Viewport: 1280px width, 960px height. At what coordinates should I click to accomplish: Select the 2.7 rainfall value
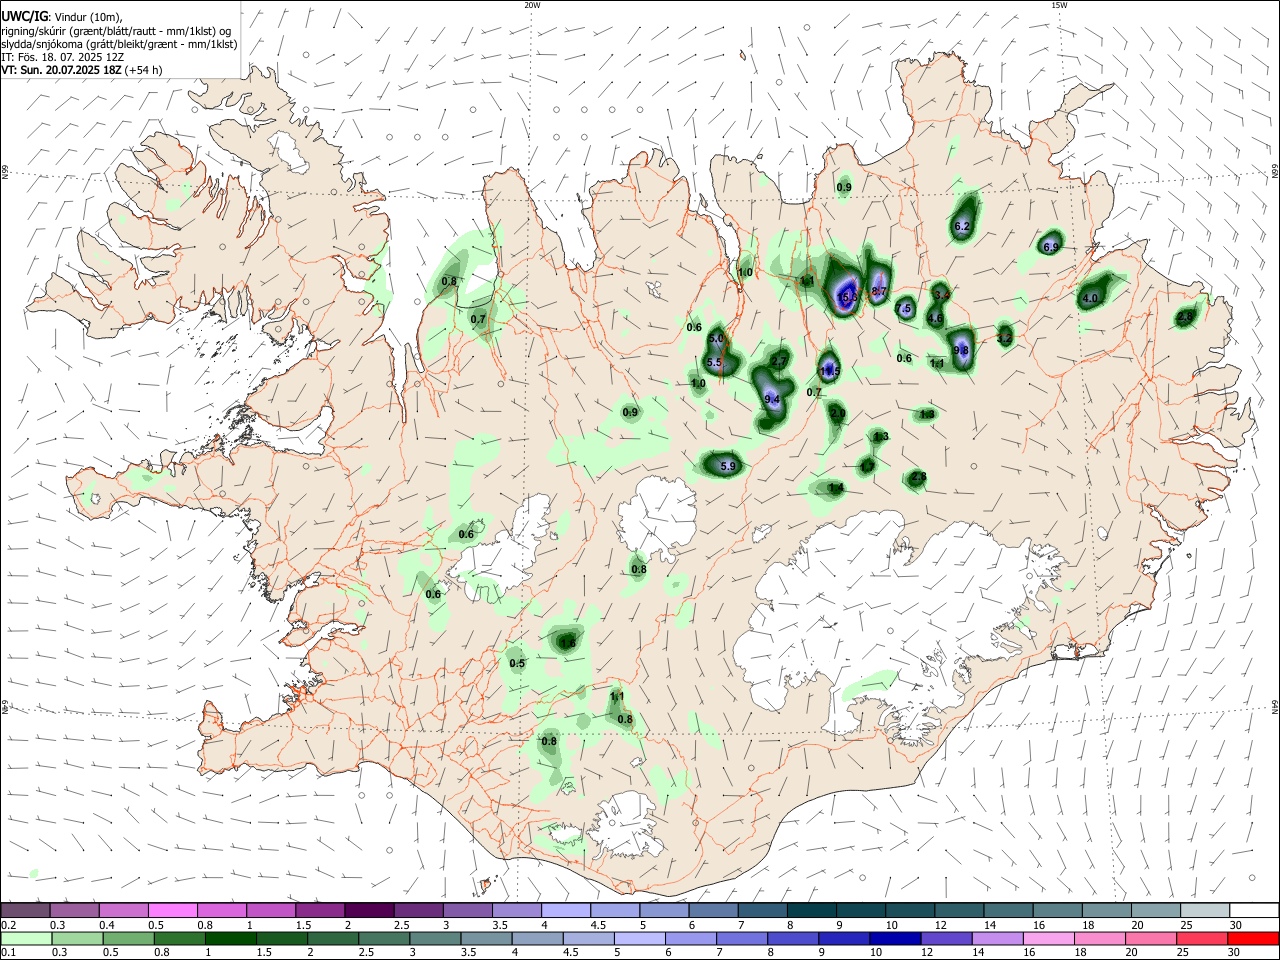click(x=779, y=361)
